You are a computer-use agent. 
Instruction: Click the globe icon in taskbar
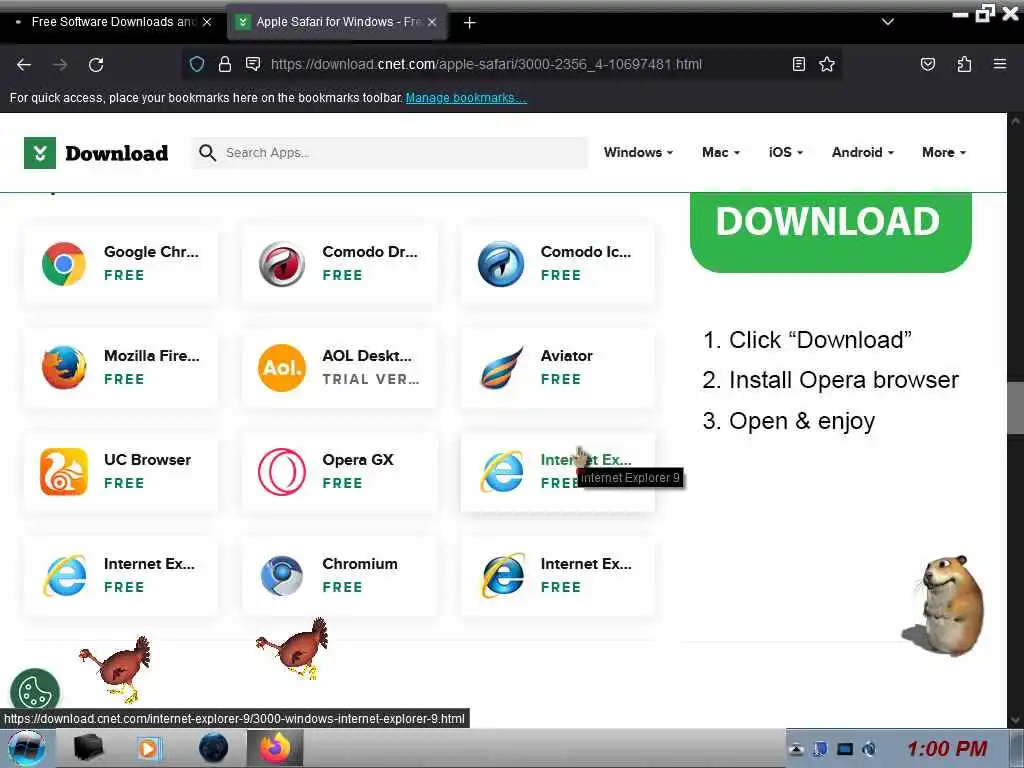[x=213, y=748]
